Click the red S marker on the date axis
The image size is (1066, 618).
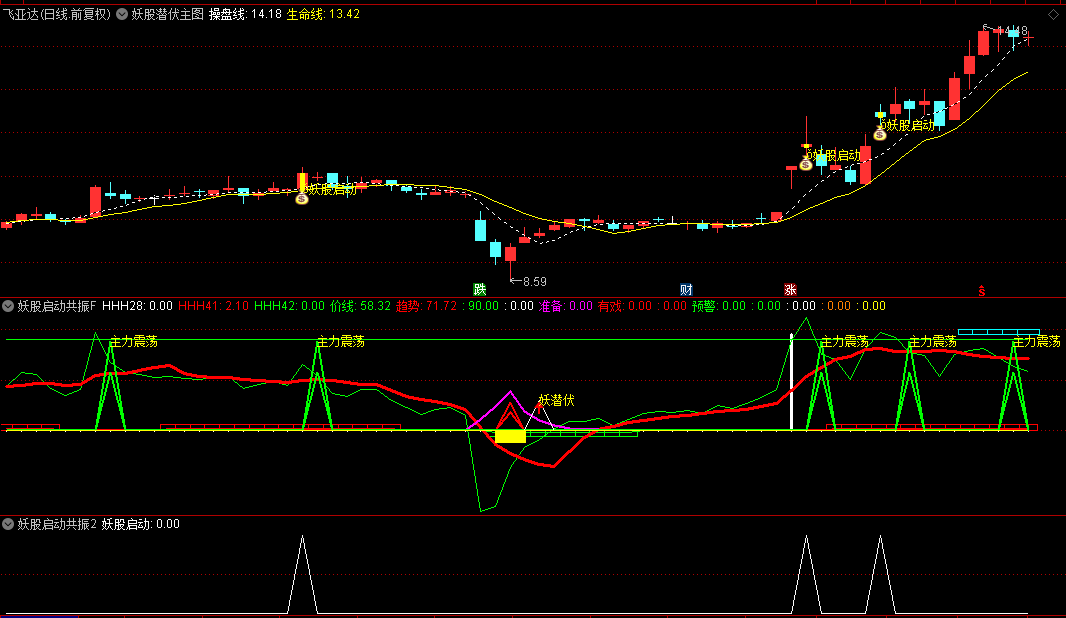[982, 291]
